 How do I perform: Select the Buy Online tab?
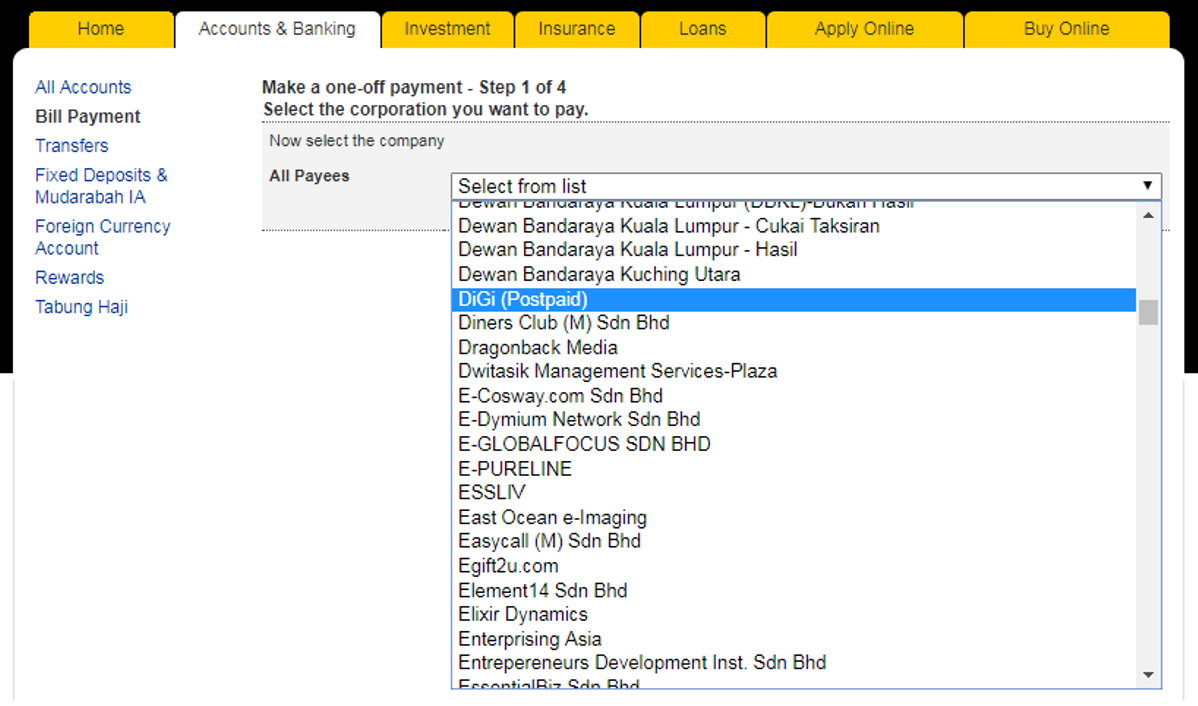point(1067,30)
